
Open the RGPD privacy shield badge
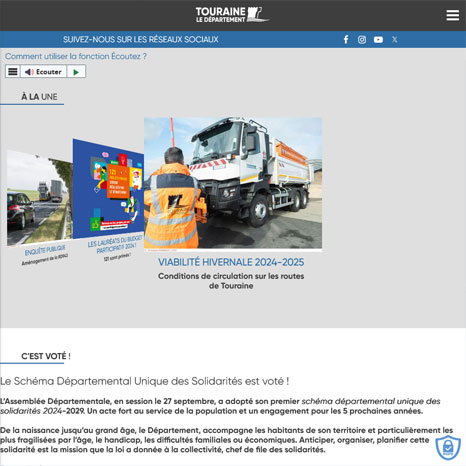click(448, 447)
